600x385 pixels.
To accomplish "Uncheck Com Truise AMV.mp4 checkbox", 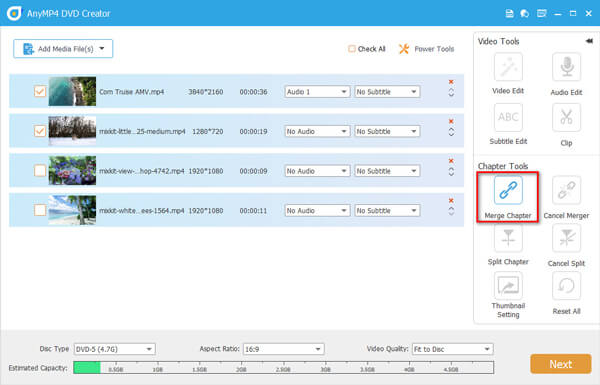I will click(40, 91).
